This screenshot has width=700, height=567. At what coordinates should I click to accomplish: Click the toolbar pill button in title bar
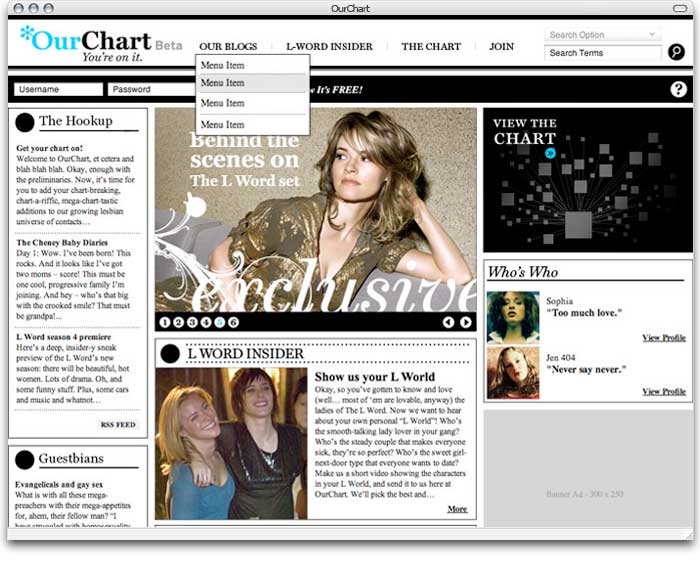click(x=679, y=8)
